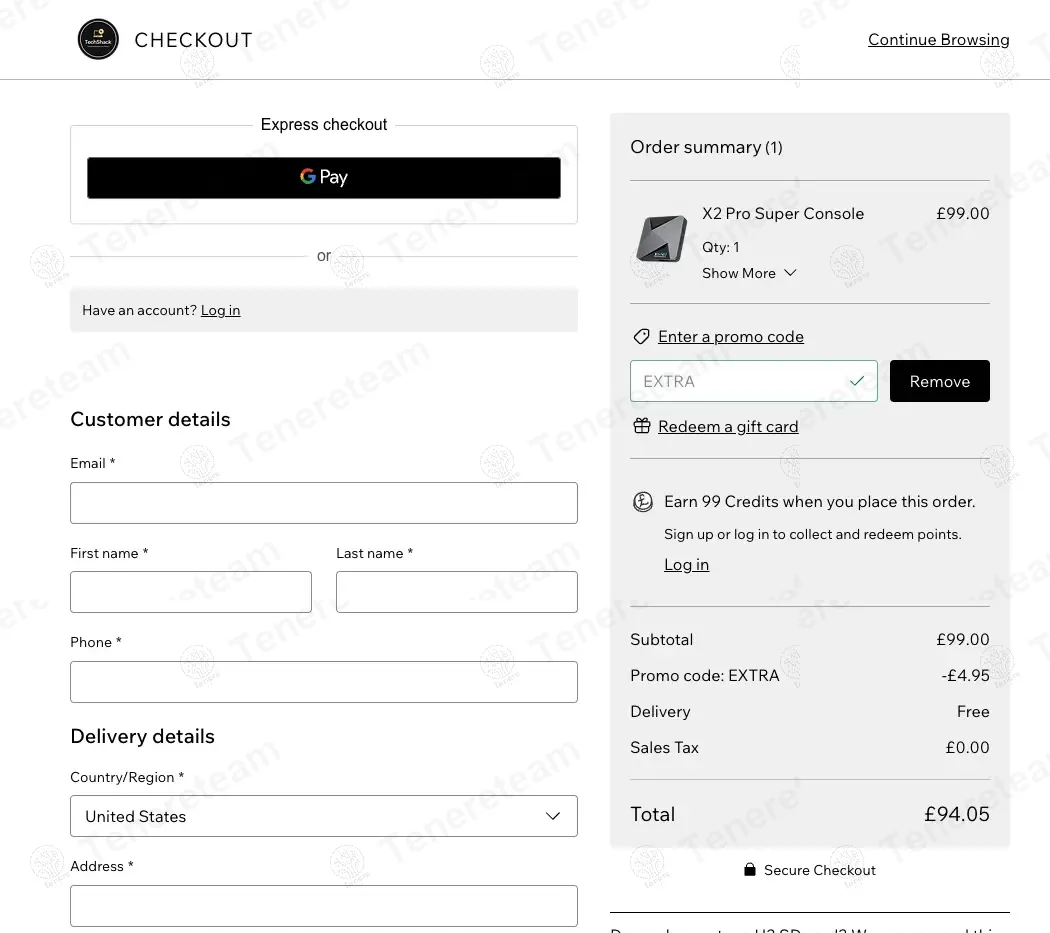
Task: Select the Last name field
Action: click(457, 592)
